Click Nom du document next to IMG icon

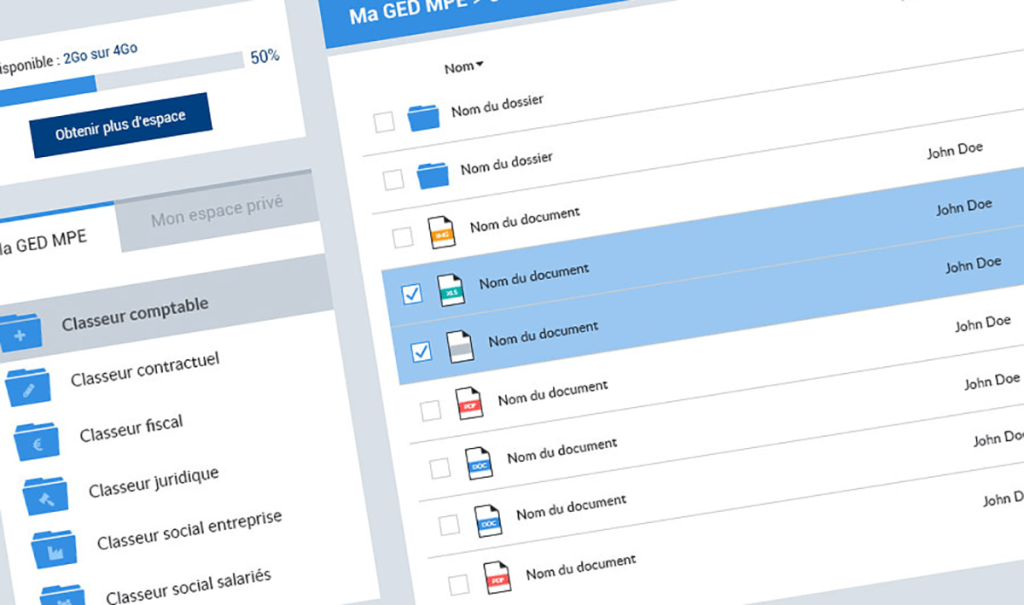click(524, 220)
